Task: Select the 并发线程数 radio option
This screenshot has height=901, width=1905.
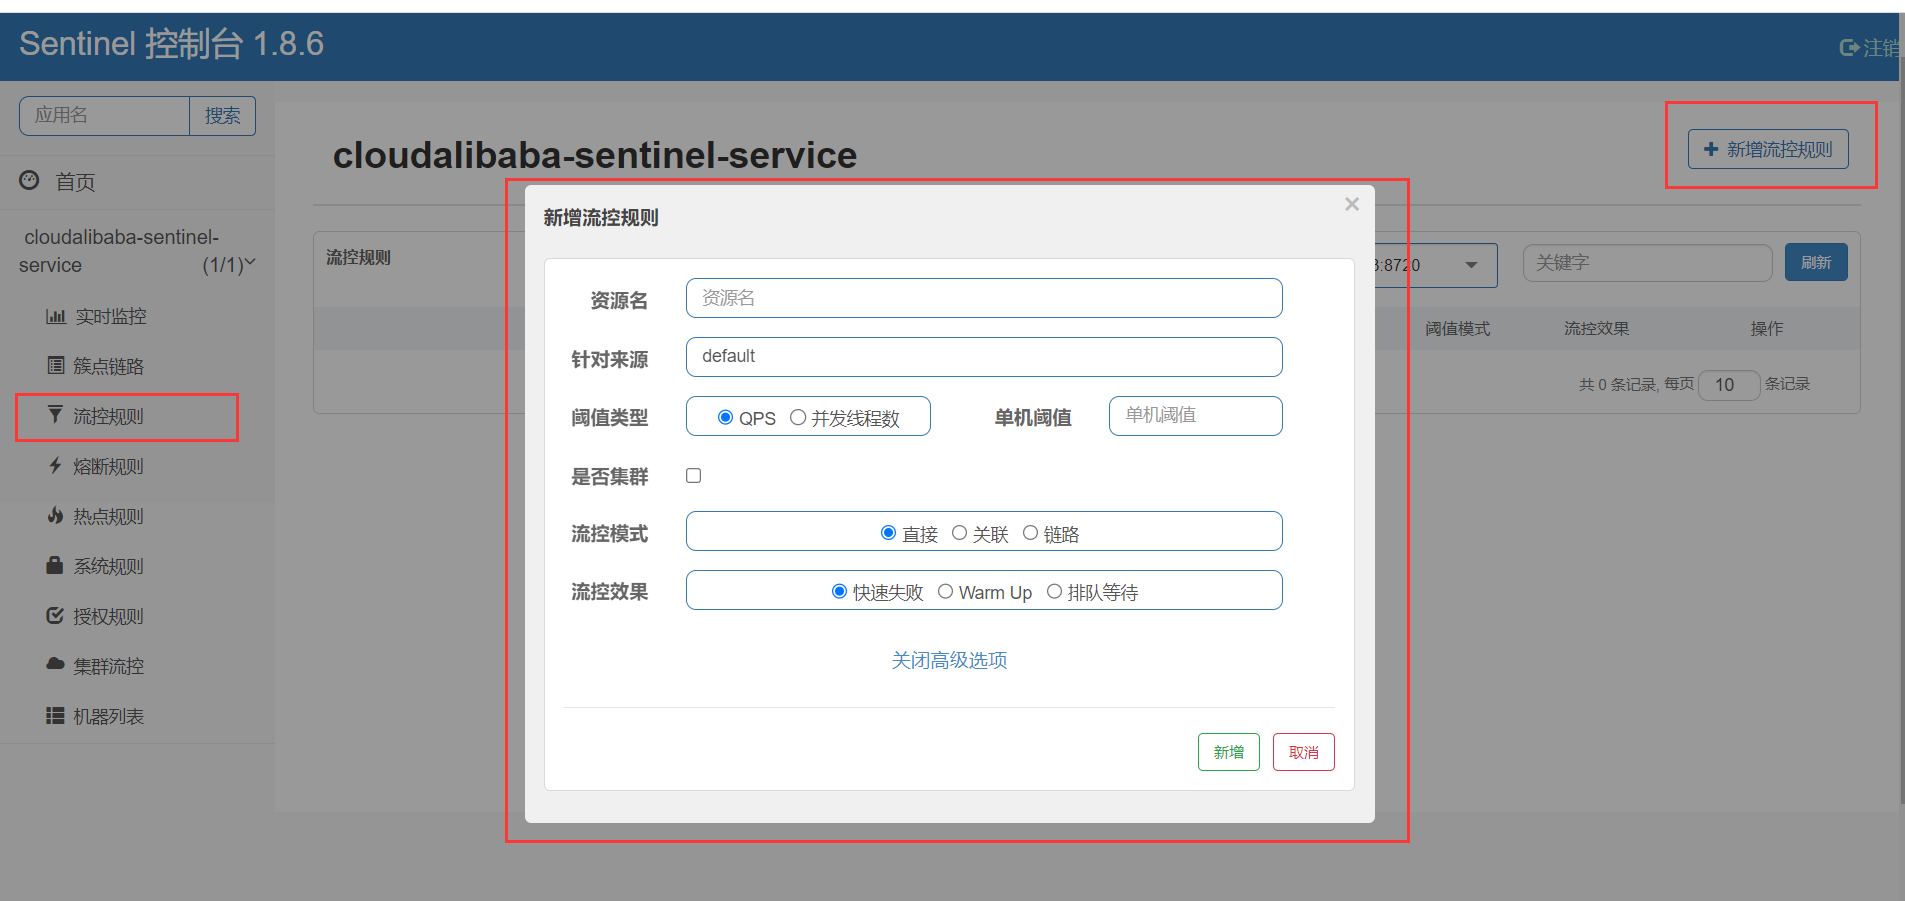Action: click(x=798, y=417)
